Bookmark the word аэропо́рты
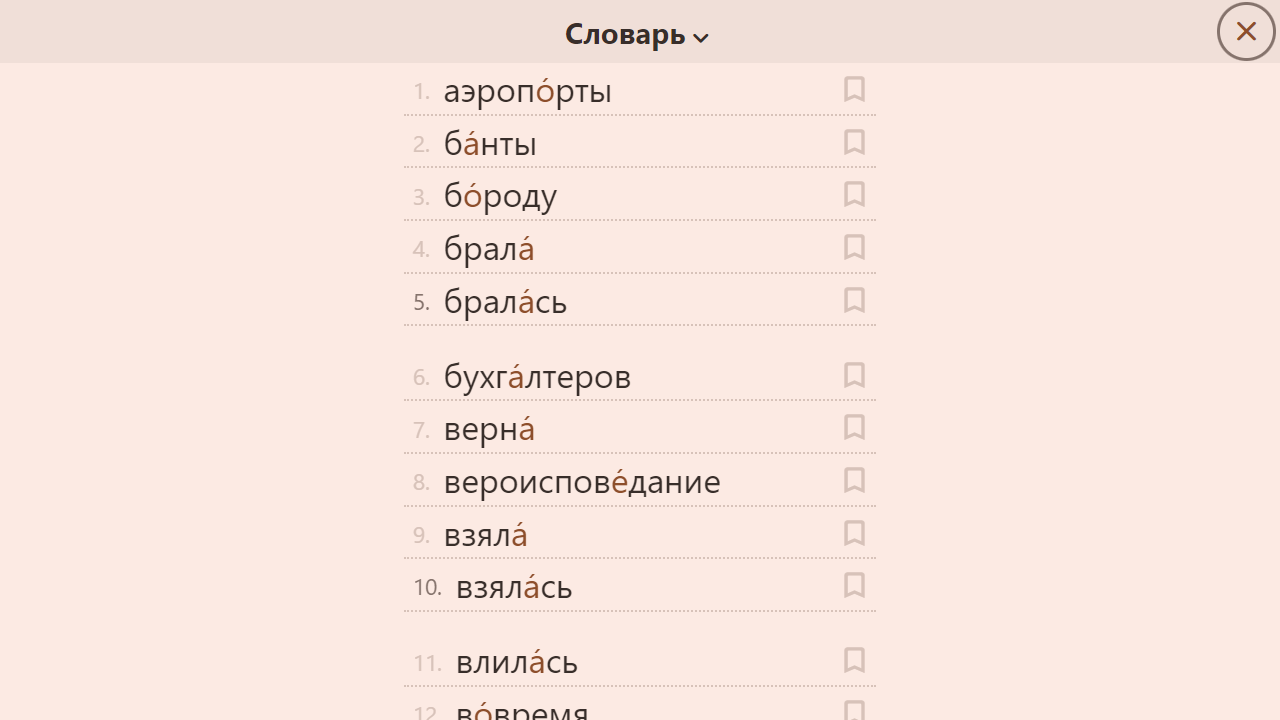The height and width of the screenshot is (720, 1280). point(854,89)
